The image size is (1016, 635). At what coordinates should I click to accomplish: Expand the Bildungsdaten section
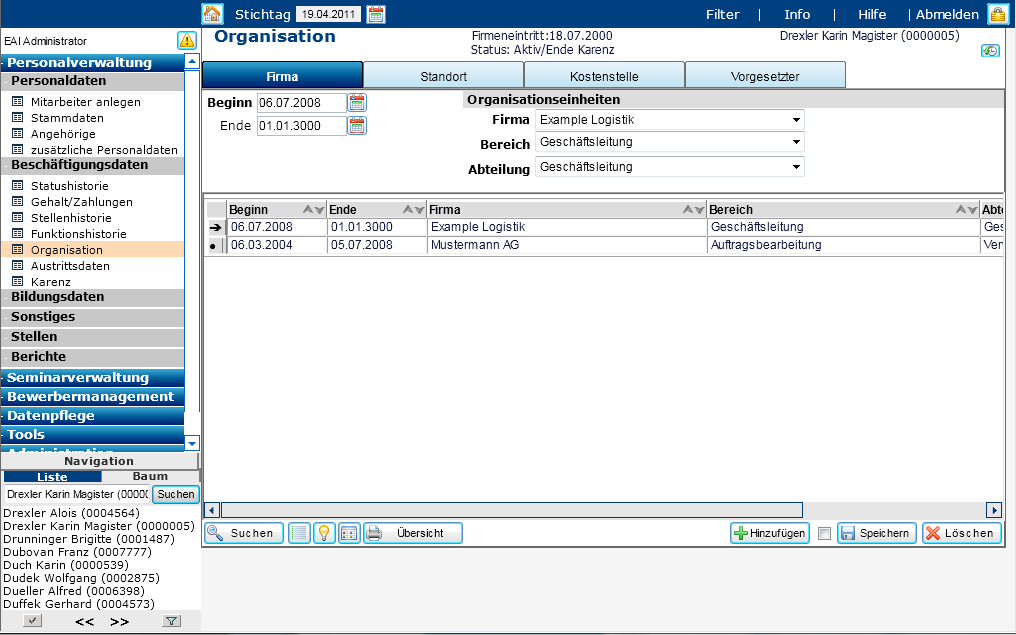coord(93,297)
